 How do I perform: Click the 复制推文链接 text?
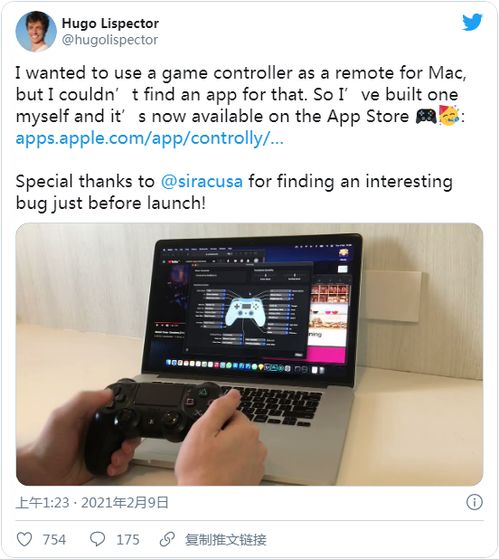[225, 540]
